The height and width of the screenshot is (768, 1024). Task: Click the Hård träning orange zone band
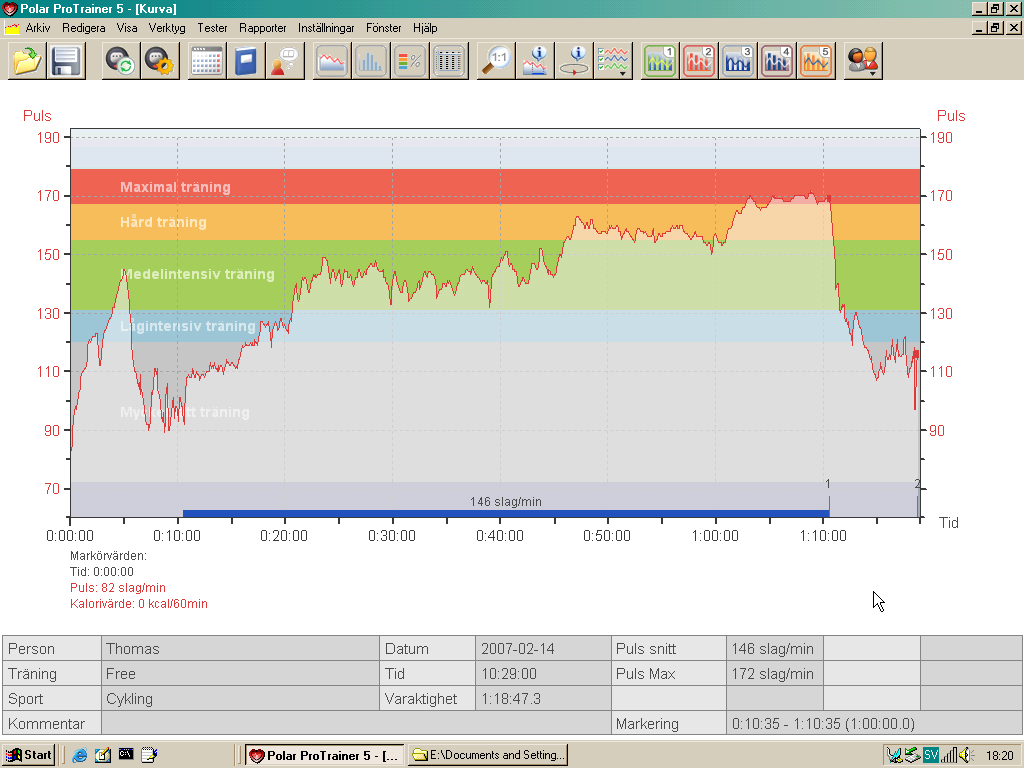click(x=495, y=222)
